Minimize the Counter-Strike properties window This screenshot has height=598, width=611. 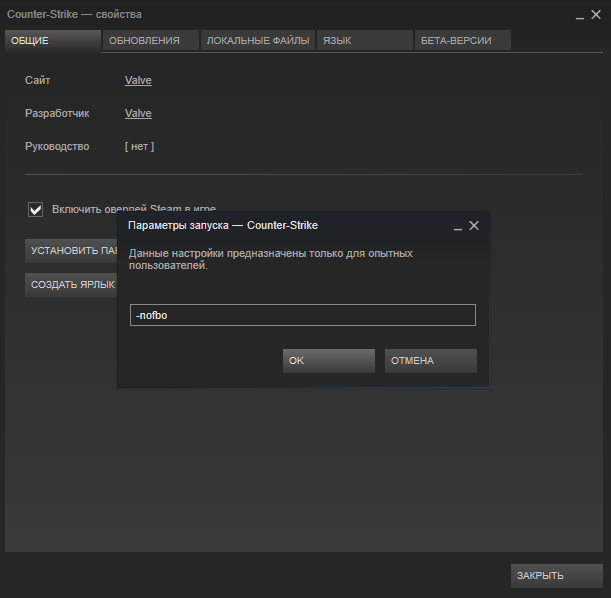point(580,17)
